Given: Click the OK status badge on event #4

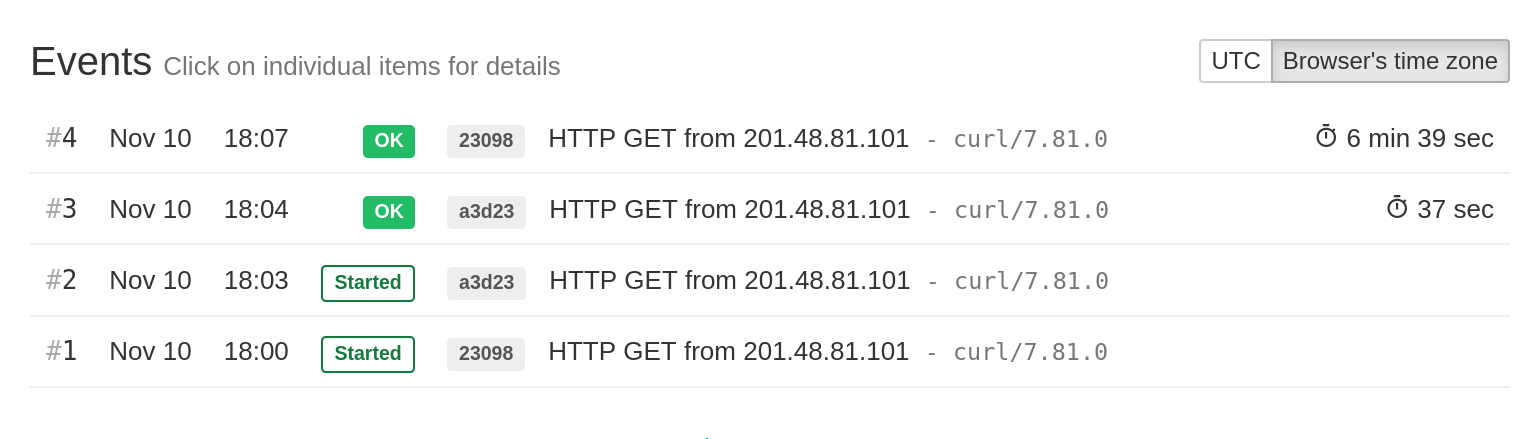Looking at the screenshot, I should pyautogui.click(x=388, y=141).
